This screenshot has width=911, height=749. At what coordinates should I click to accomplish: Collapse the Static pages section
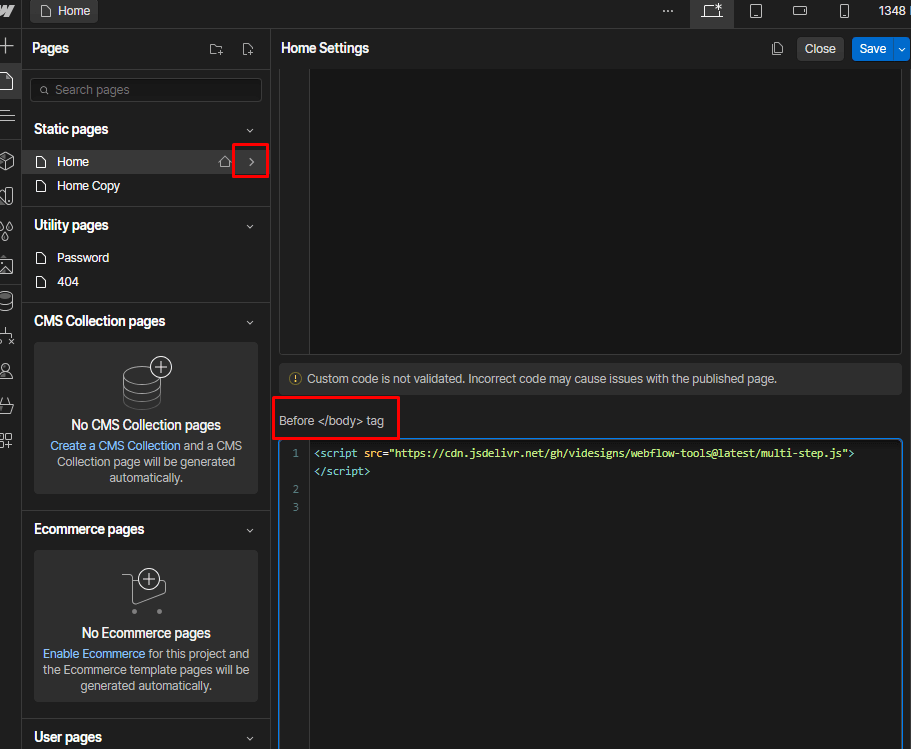(250, 130)
